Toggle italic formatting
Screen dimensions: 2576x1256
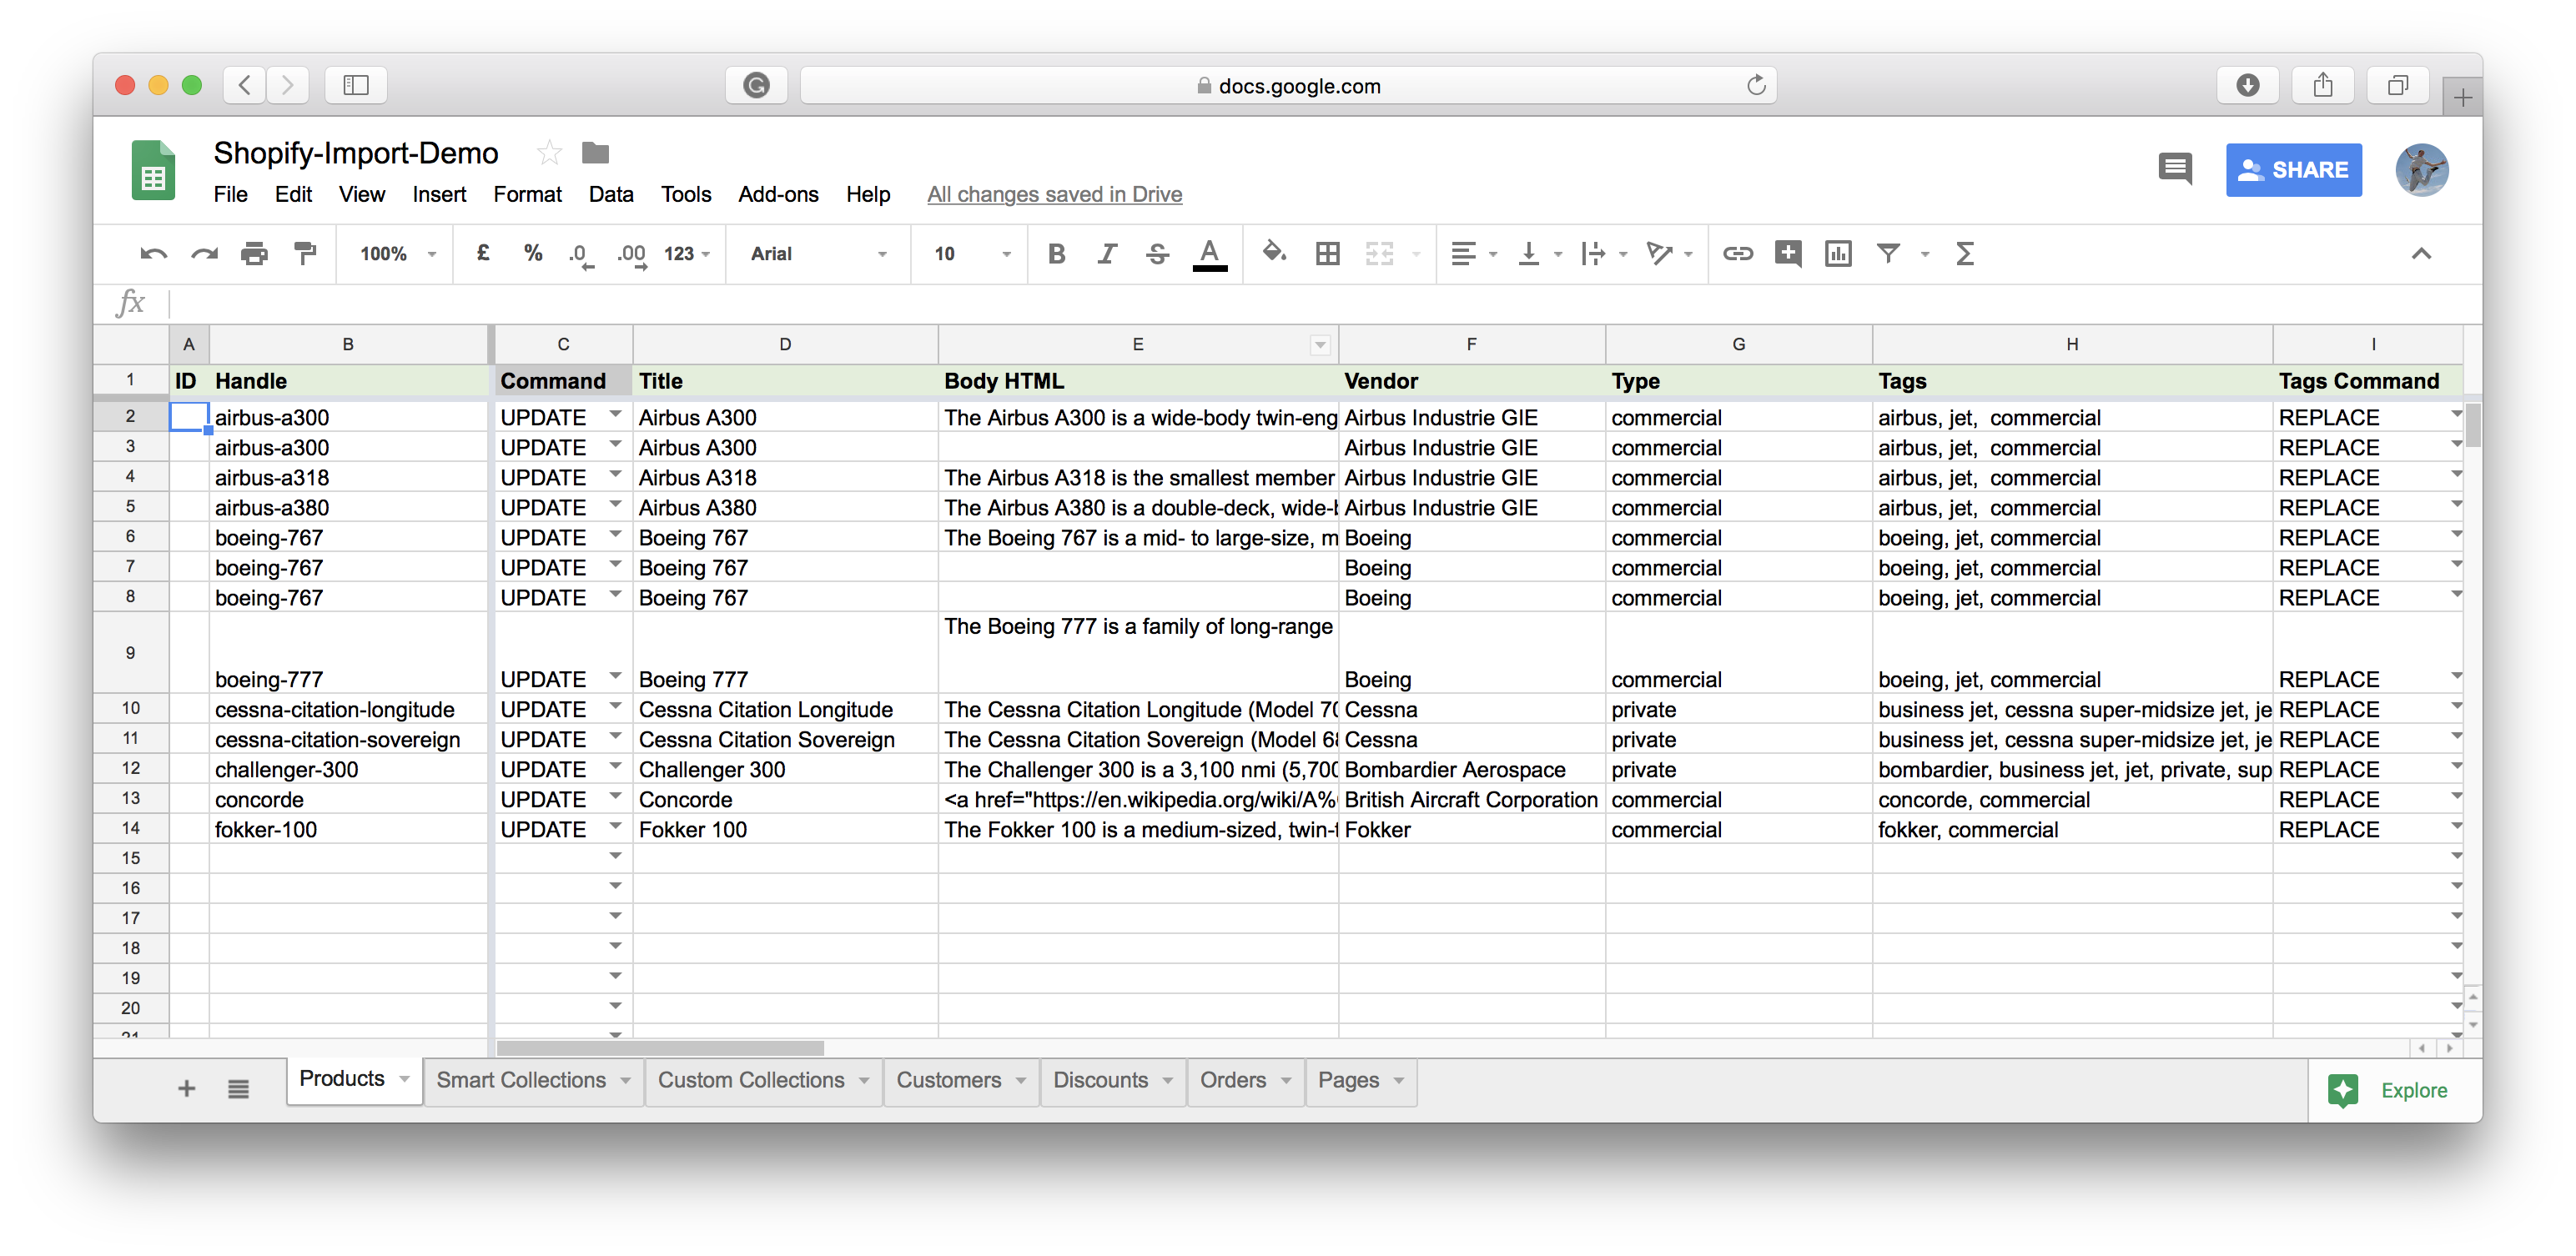tap(1107, 254)
